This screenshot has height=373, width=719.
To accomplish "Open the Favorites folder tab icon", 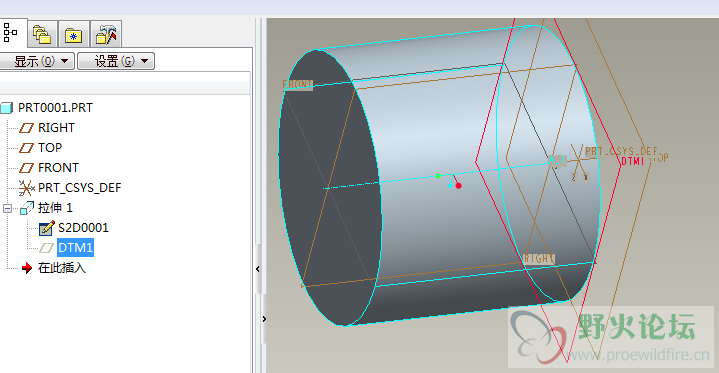I will 74,35.
